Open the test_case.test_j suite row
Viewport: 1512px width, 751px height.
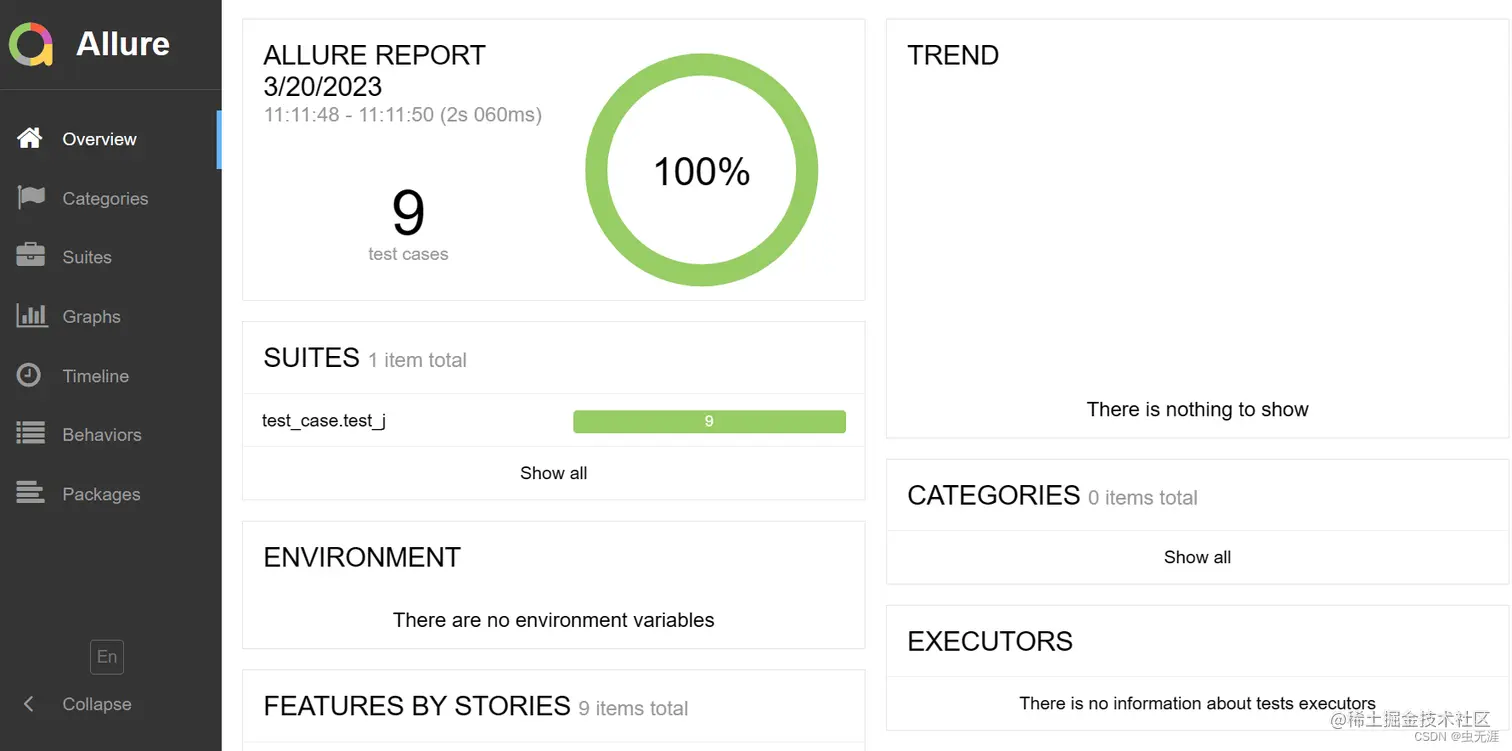(x=553, y=421)
